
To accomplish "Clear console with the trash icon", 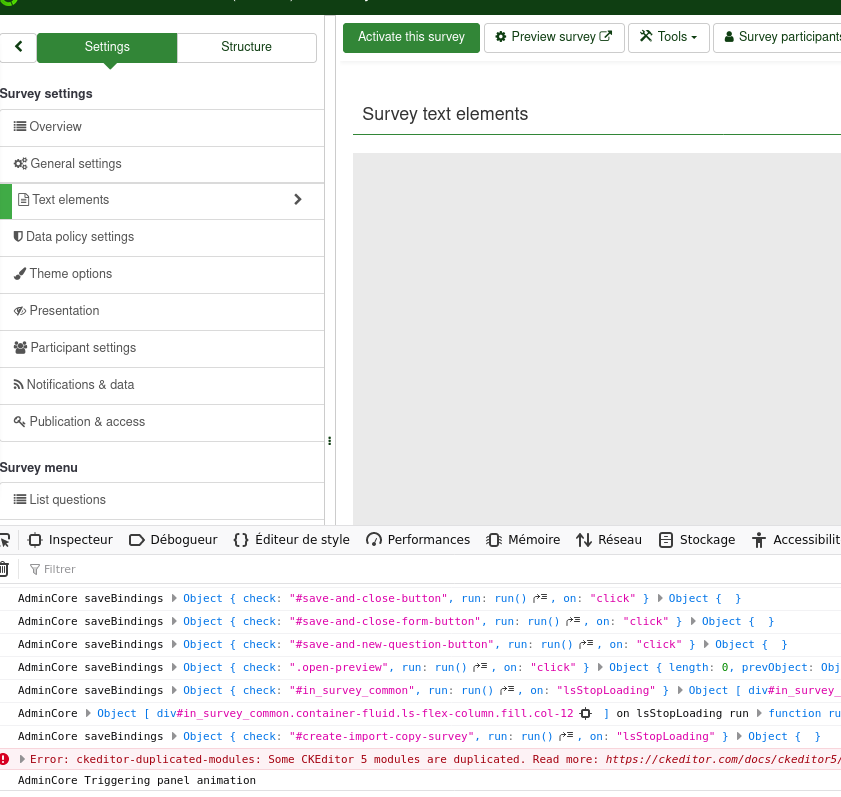I will (4, 569).
